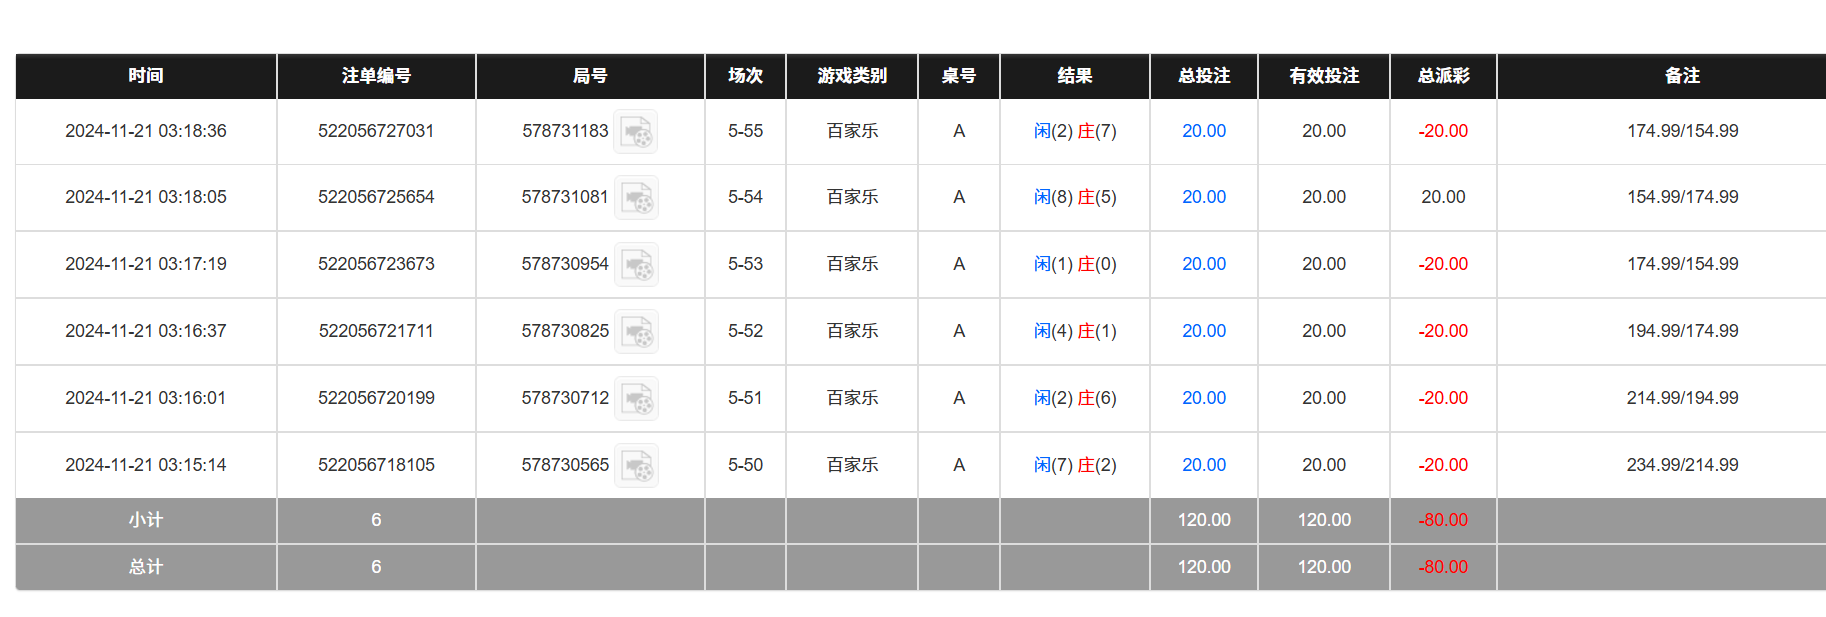Open video replay for game 578730825
The width and height of the screenshot is (1826, 617).
click(639, 331)
